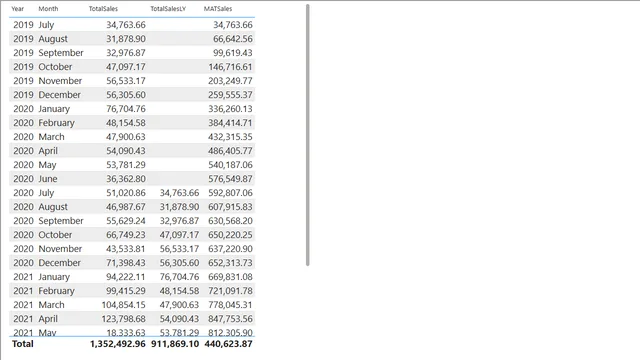Select the MATSales value 592,807.06
Image resolution: width=640 pixels, height=360 pixels.
pos(230,193)
